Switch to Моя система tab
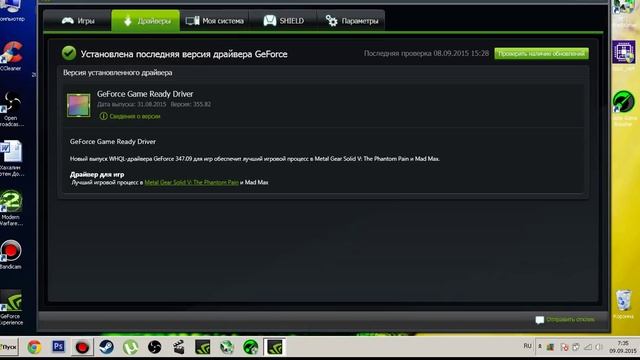Viewport: 640px width, 360px height. click(214, 21)
